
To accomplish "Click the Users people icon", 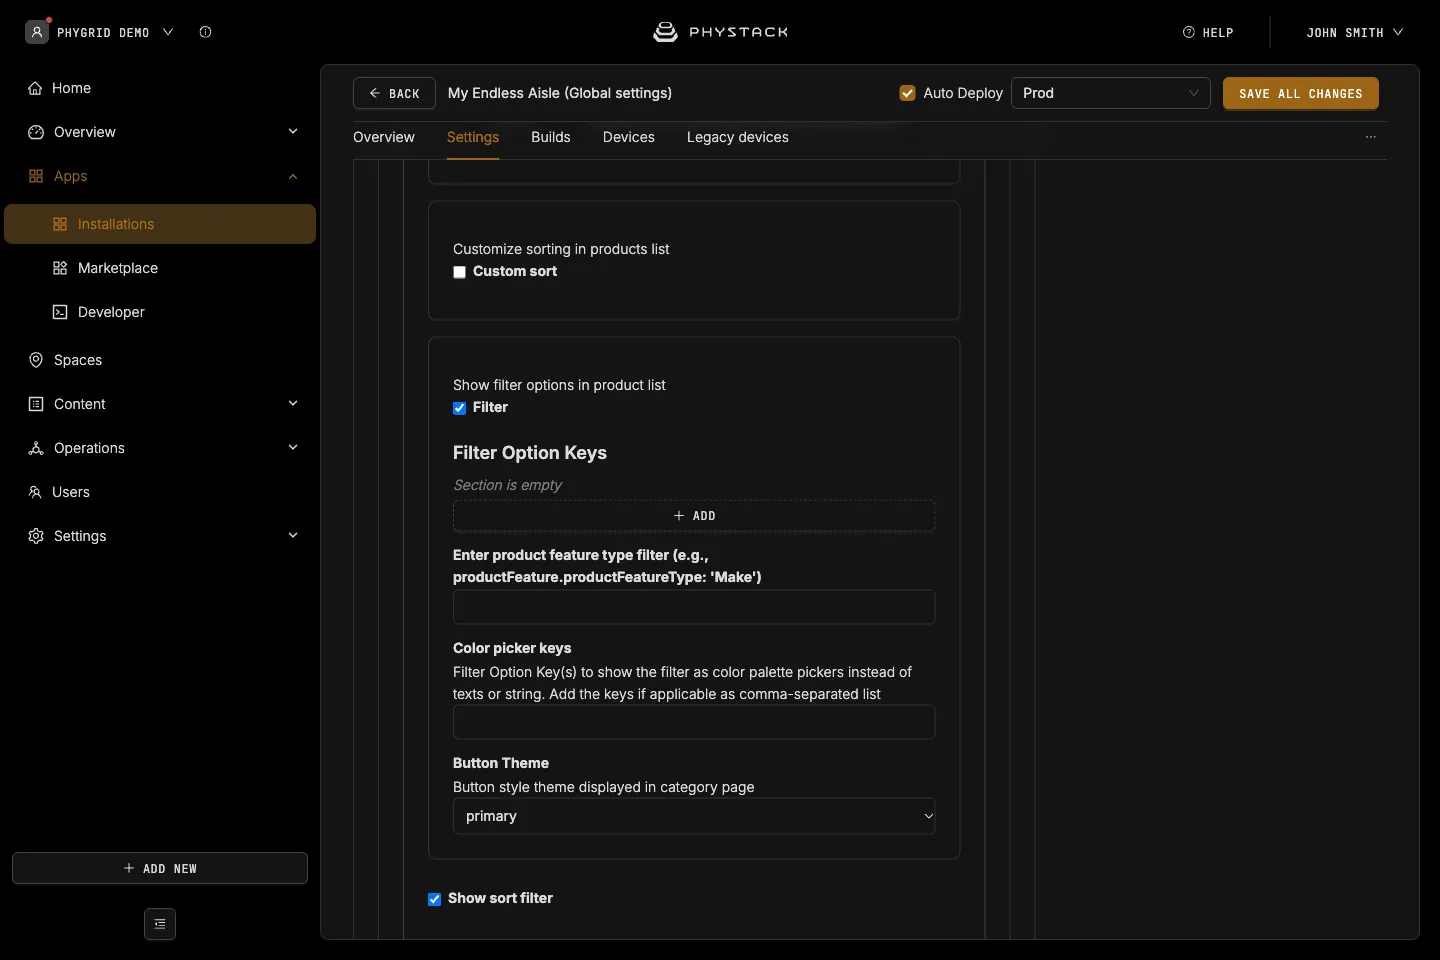I will click(x=35, y=492).
